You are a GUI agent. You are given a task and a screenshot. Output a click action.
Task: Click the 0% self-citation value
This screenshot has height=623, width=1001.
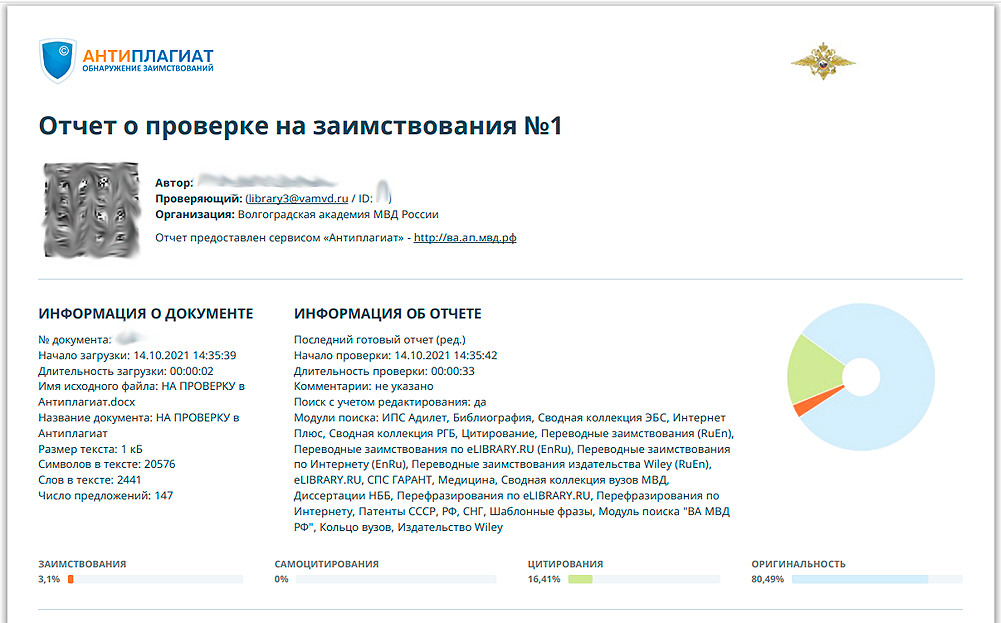tap(282, 579)
